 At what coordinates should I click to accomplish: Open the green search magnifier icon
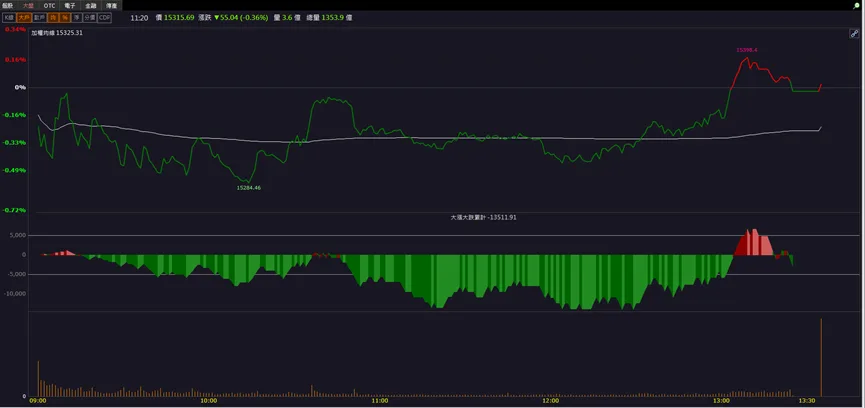pyautogui.click(x=858, y=5)
